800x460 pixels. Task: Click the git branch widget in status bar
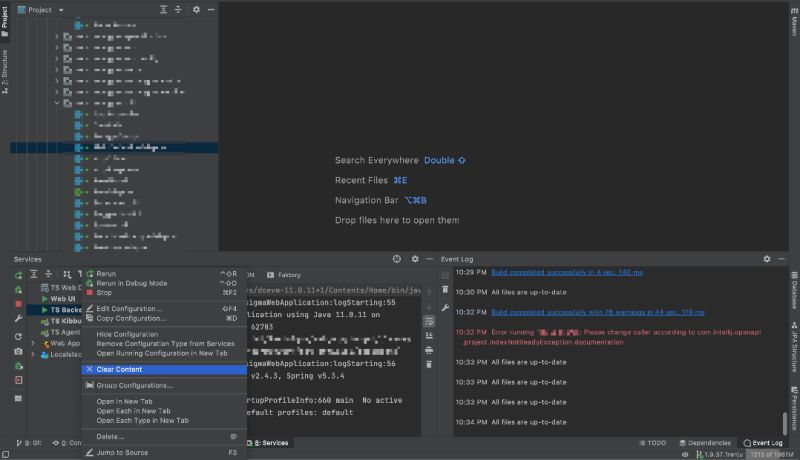[719, 454]
